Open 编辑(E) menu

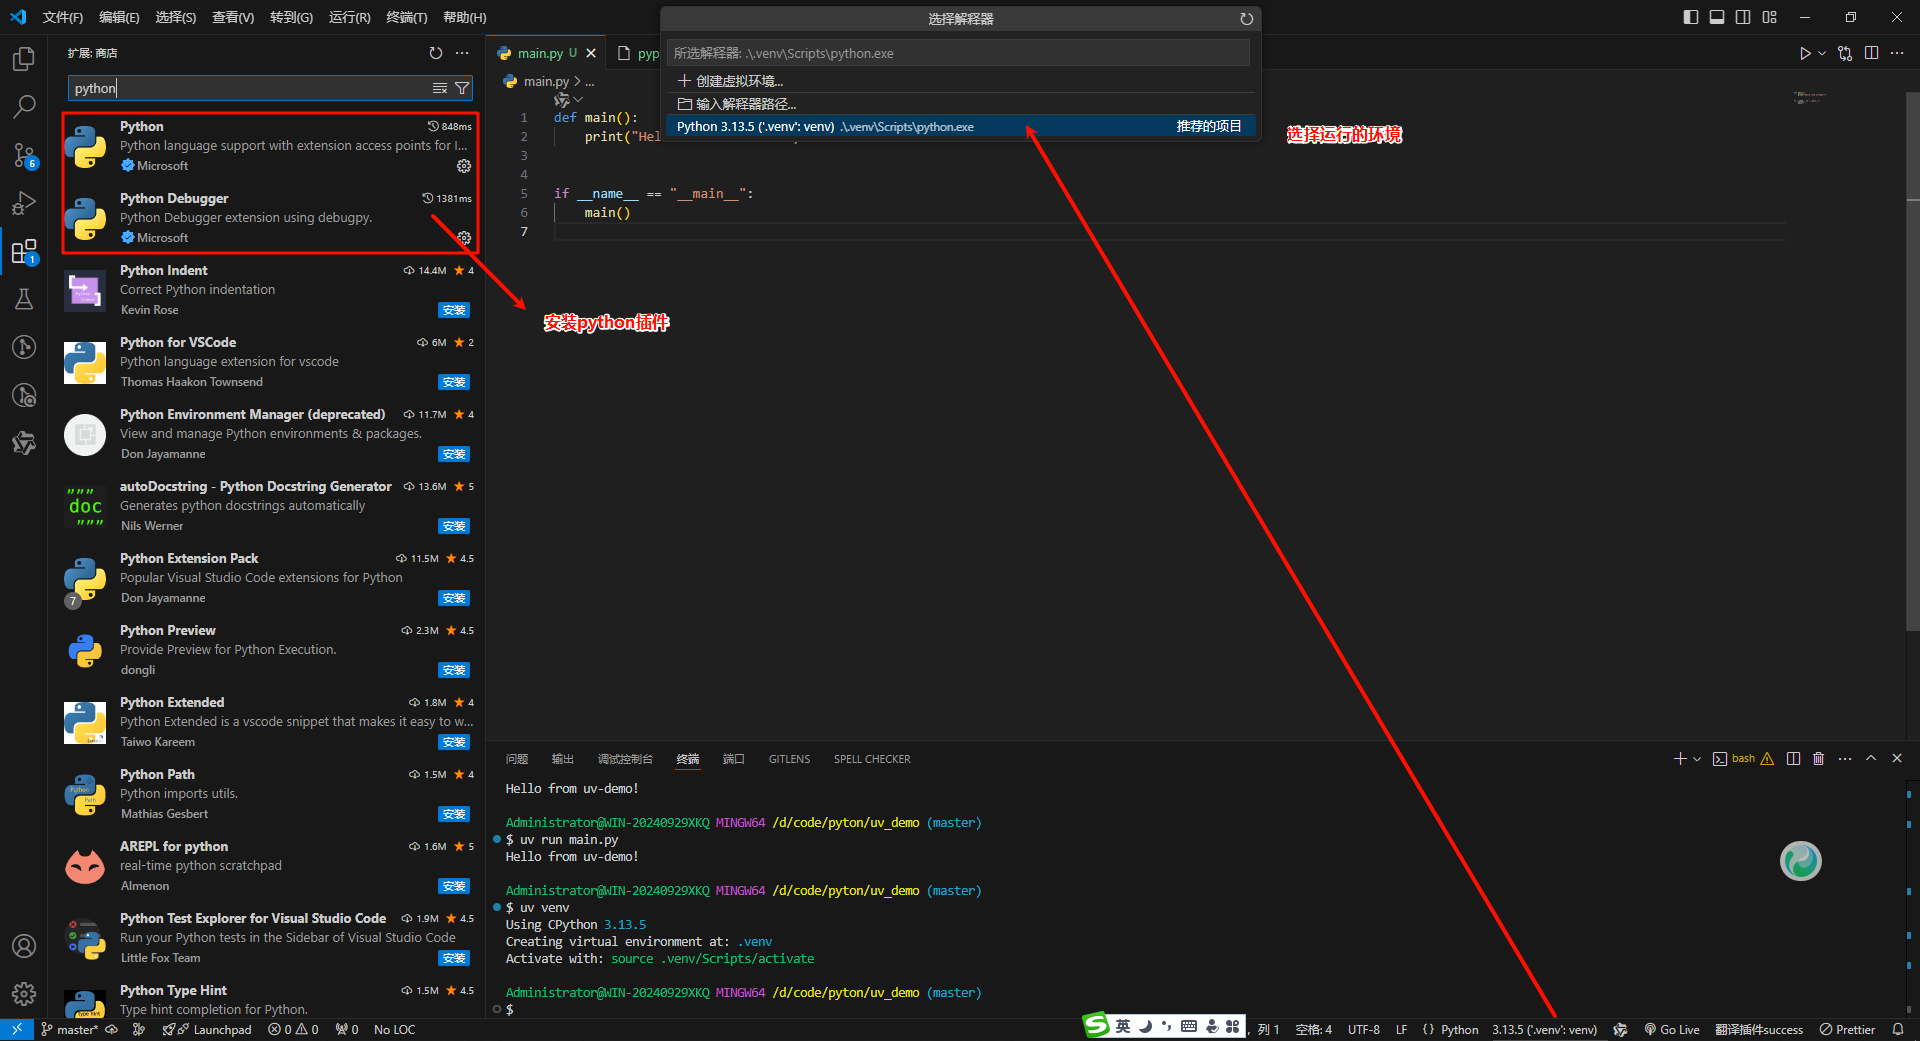(x=119, y=17)
